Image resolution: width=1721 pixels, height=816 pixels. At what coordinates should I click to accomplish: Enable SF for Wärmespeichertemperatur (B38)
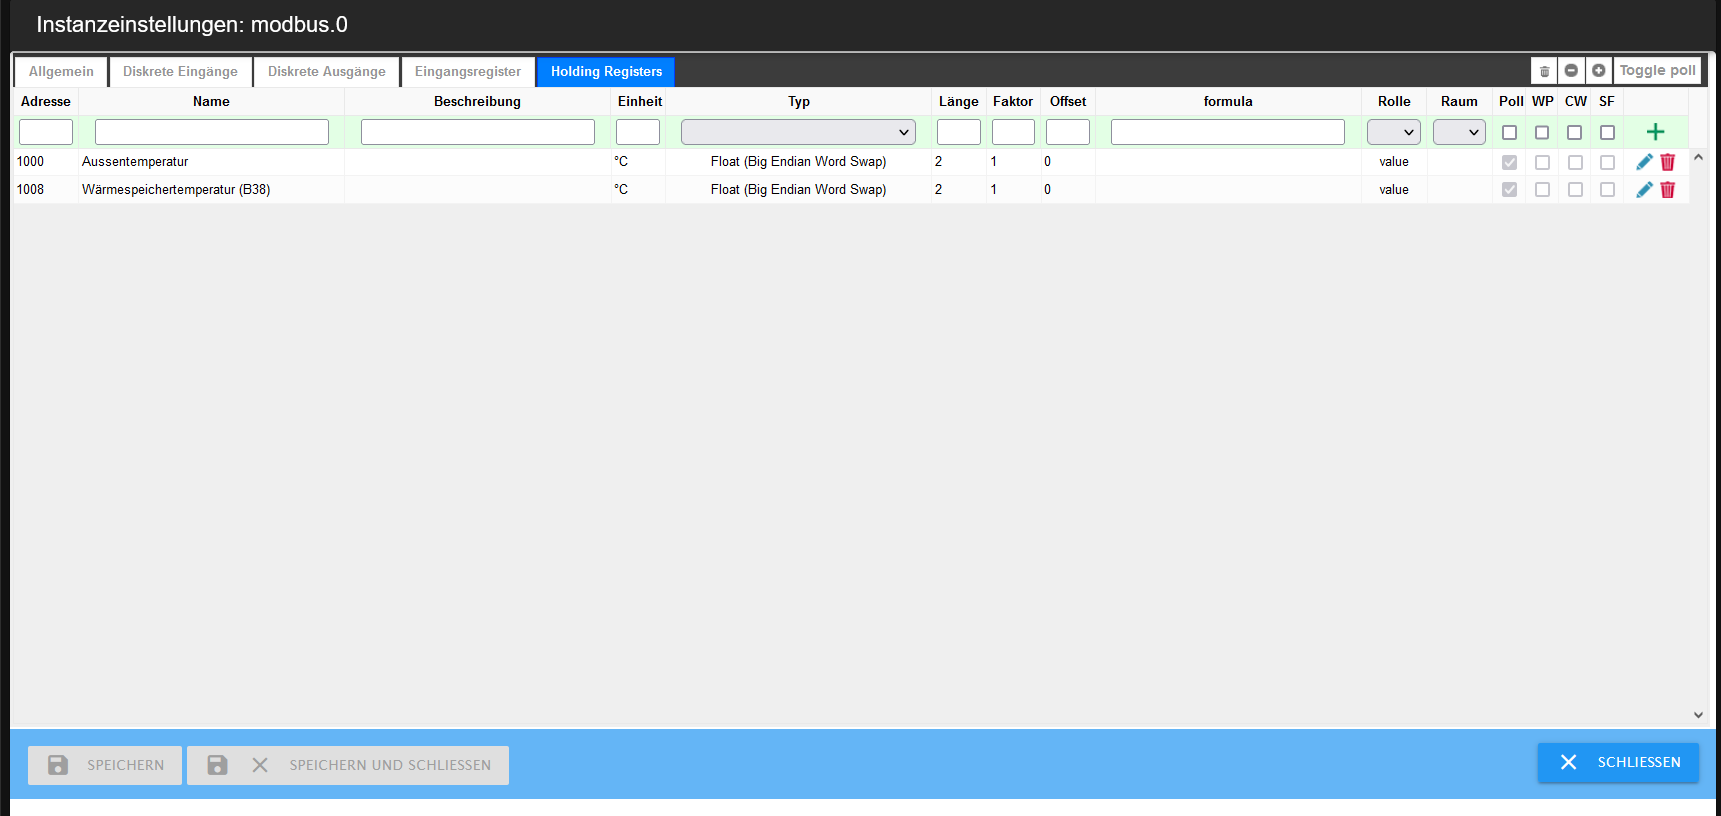(x=1607, y=190)
